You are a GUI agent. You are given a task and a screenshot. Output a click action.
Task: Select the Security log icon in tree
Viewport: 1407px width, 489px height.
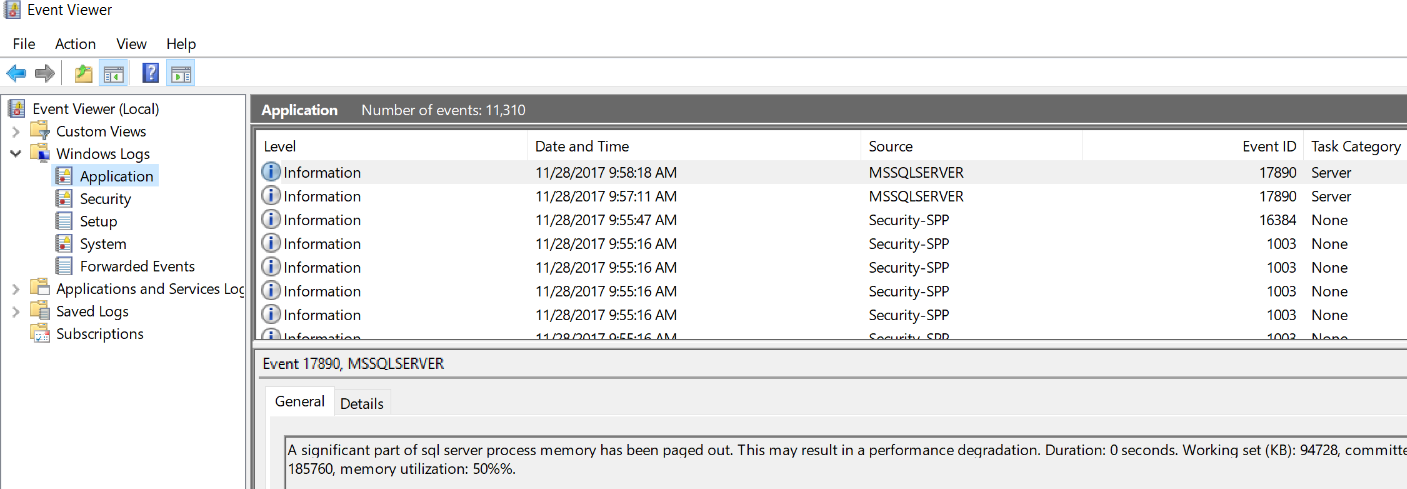(x=64, y=199)
